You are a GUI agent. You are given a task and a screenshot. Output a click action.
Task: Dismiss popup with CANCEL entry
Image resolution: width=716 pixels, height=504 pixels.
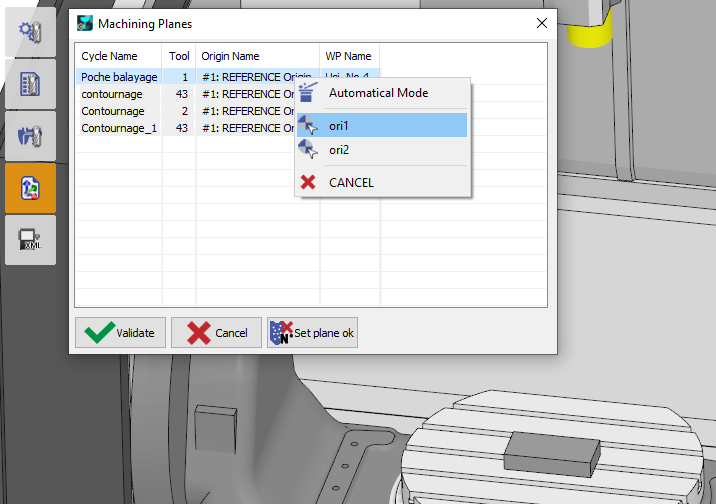(x=350, y=182)
